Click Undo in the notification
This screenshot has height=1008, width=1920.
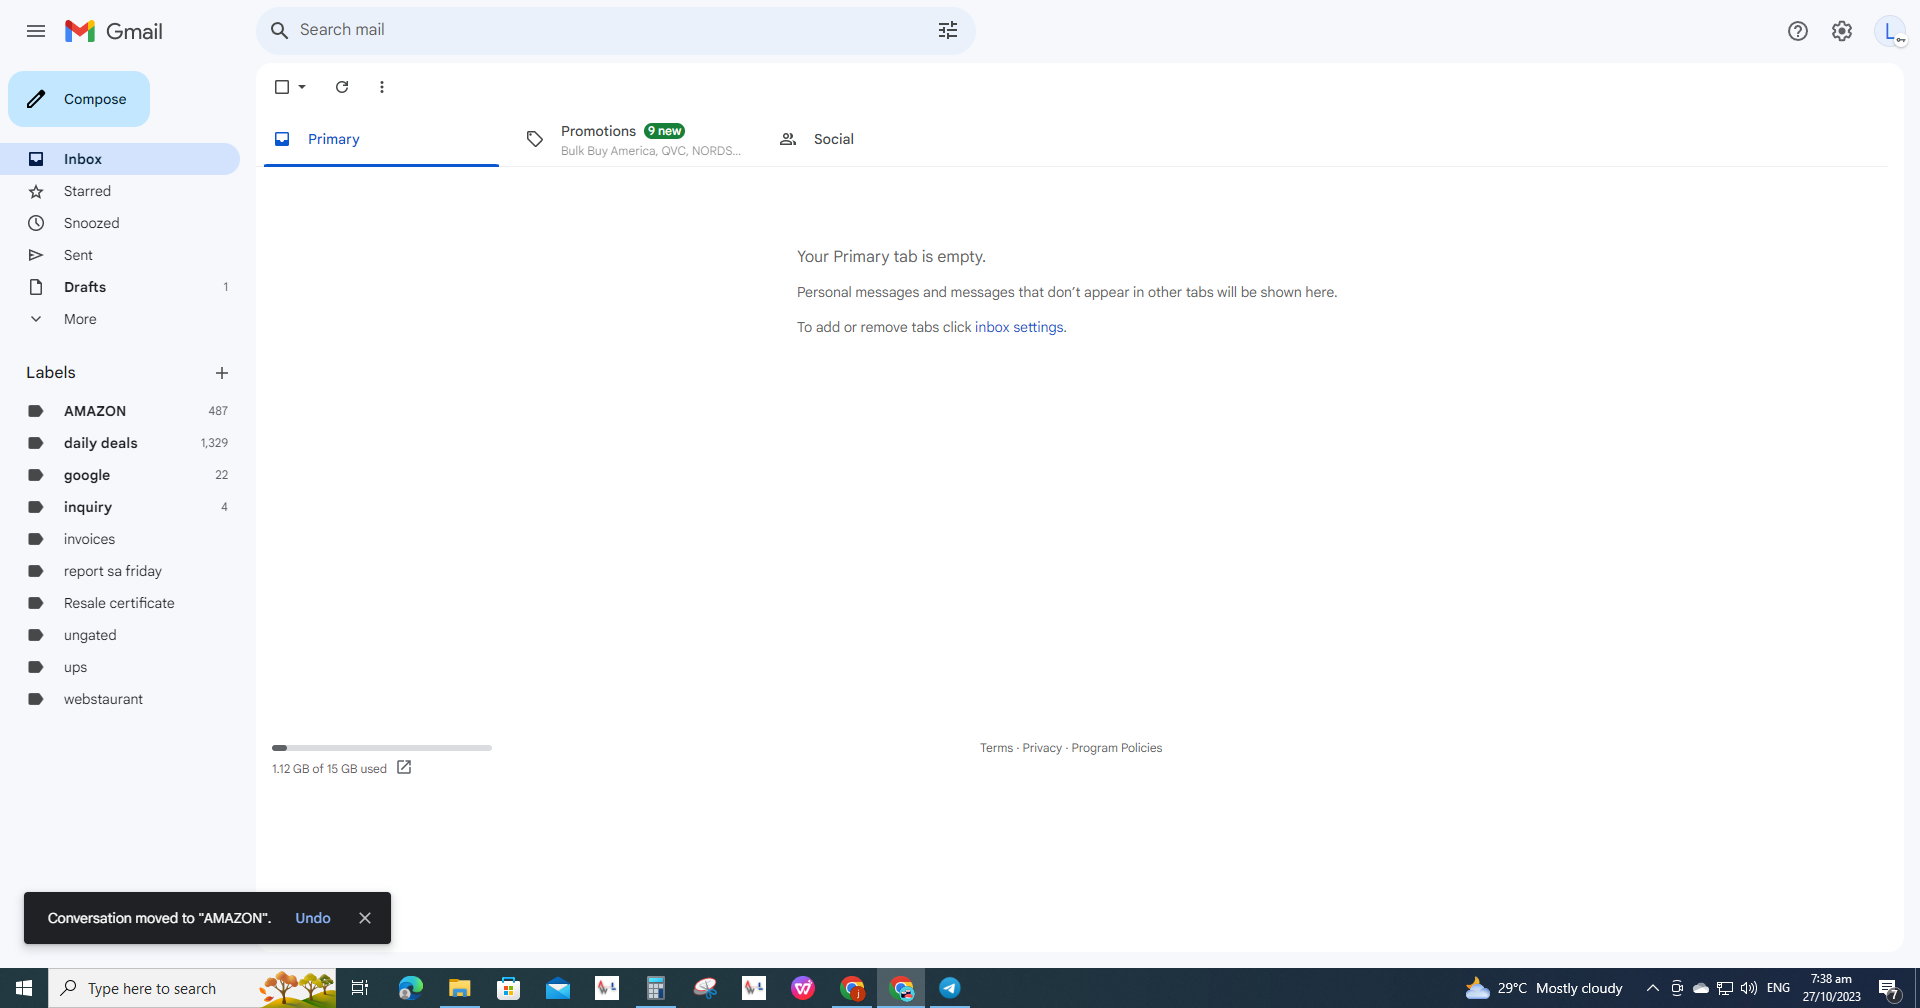click(x=313, y=918)
